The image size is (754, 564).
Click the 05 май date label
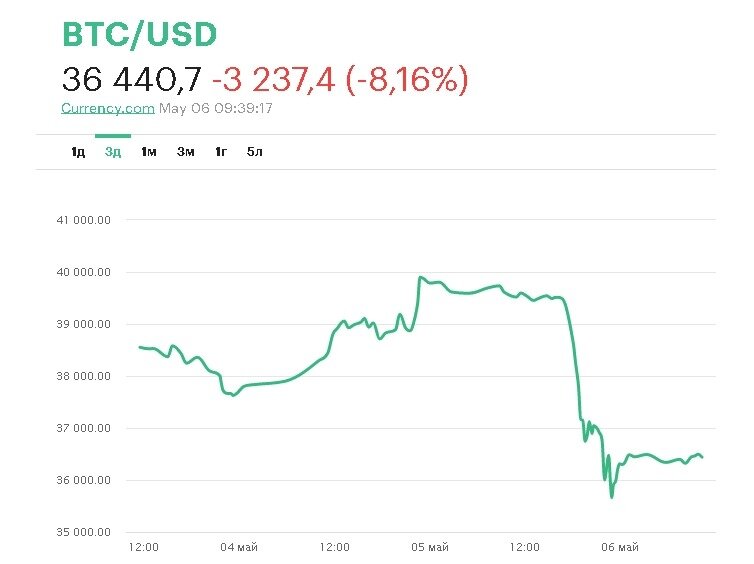(x=429, y=547)
